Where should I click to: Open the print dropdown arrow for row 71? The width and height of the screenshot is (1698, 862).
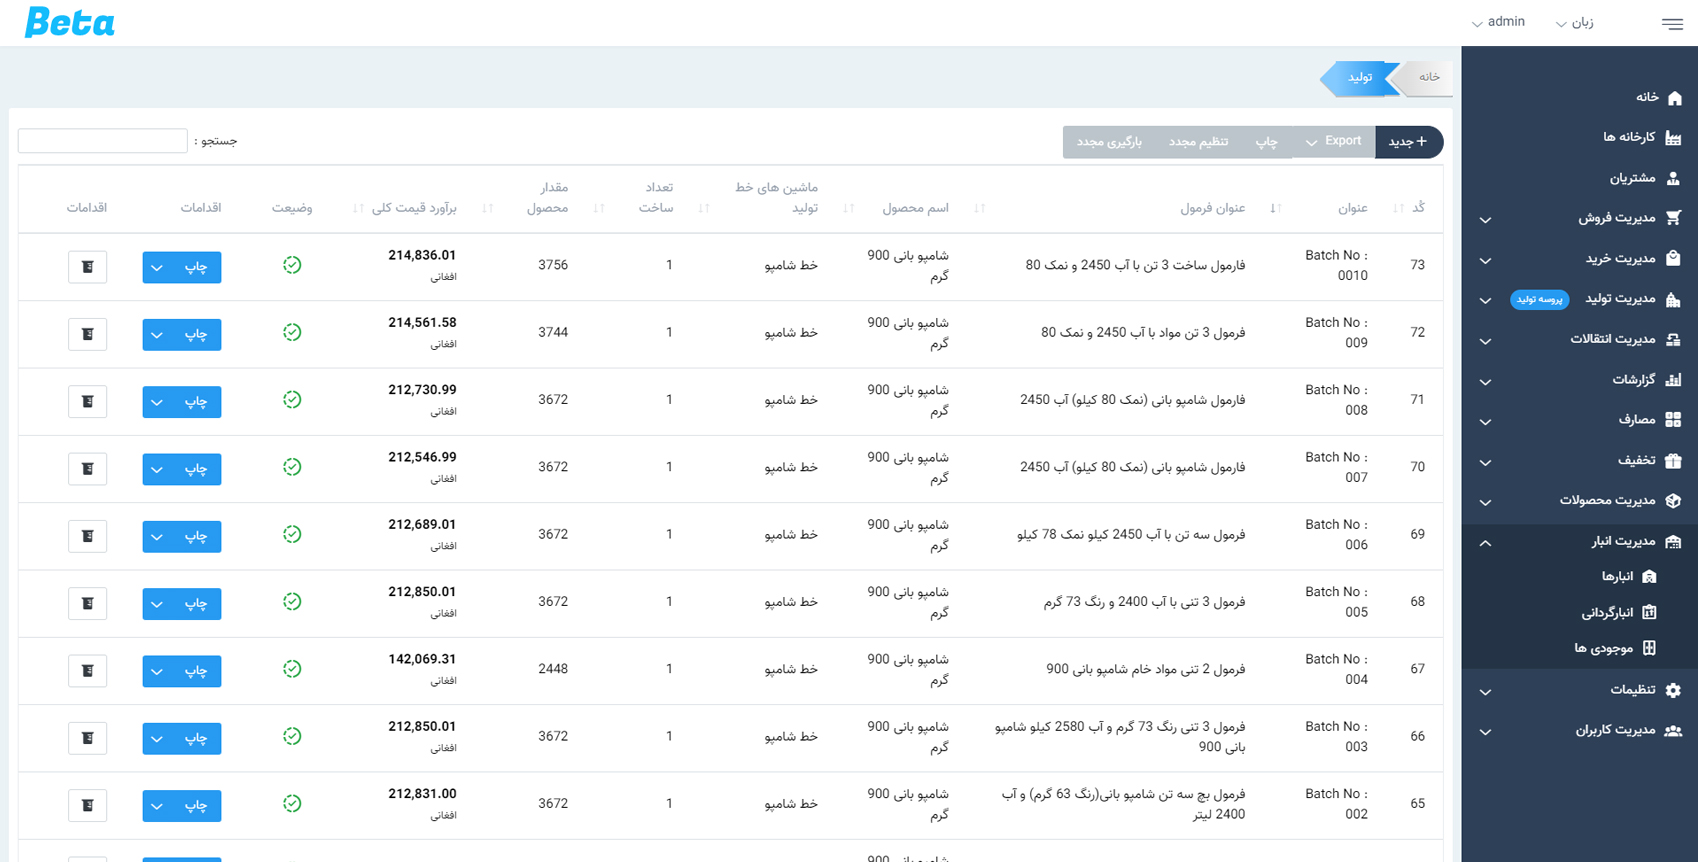[x=157, y=402]
